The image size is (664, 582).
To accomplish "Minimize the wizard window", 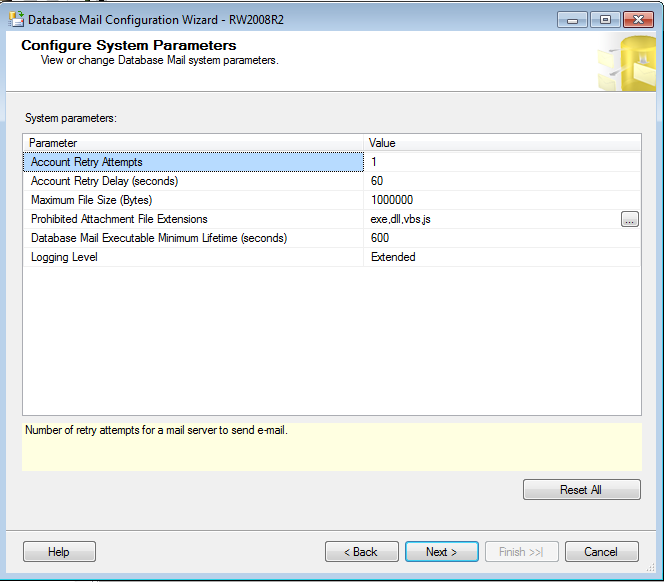I will click(572, 19).
